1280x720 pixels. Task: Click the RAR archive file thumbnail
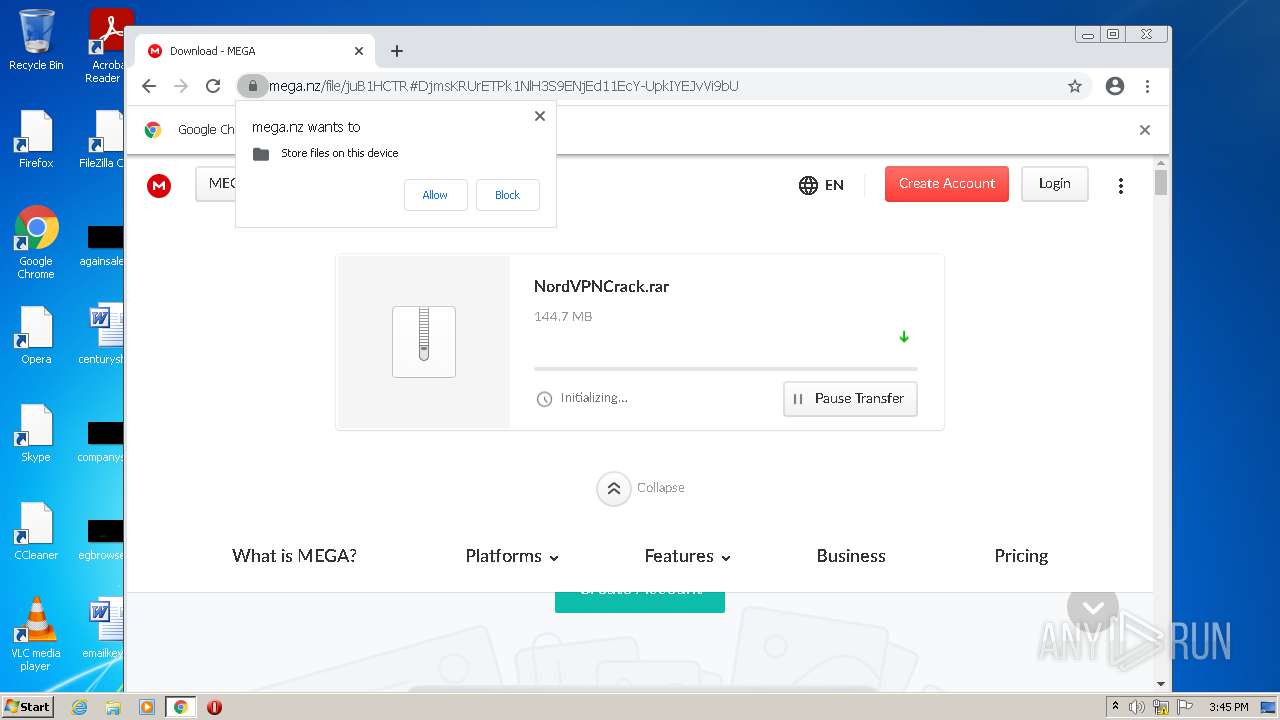pos(424,341)
